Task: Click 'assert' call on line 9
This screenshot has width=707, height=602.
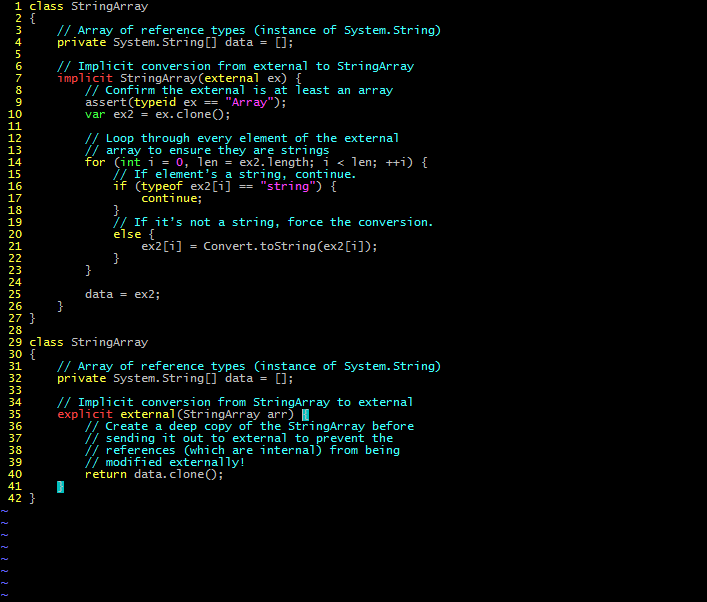Action: [106, 102]
